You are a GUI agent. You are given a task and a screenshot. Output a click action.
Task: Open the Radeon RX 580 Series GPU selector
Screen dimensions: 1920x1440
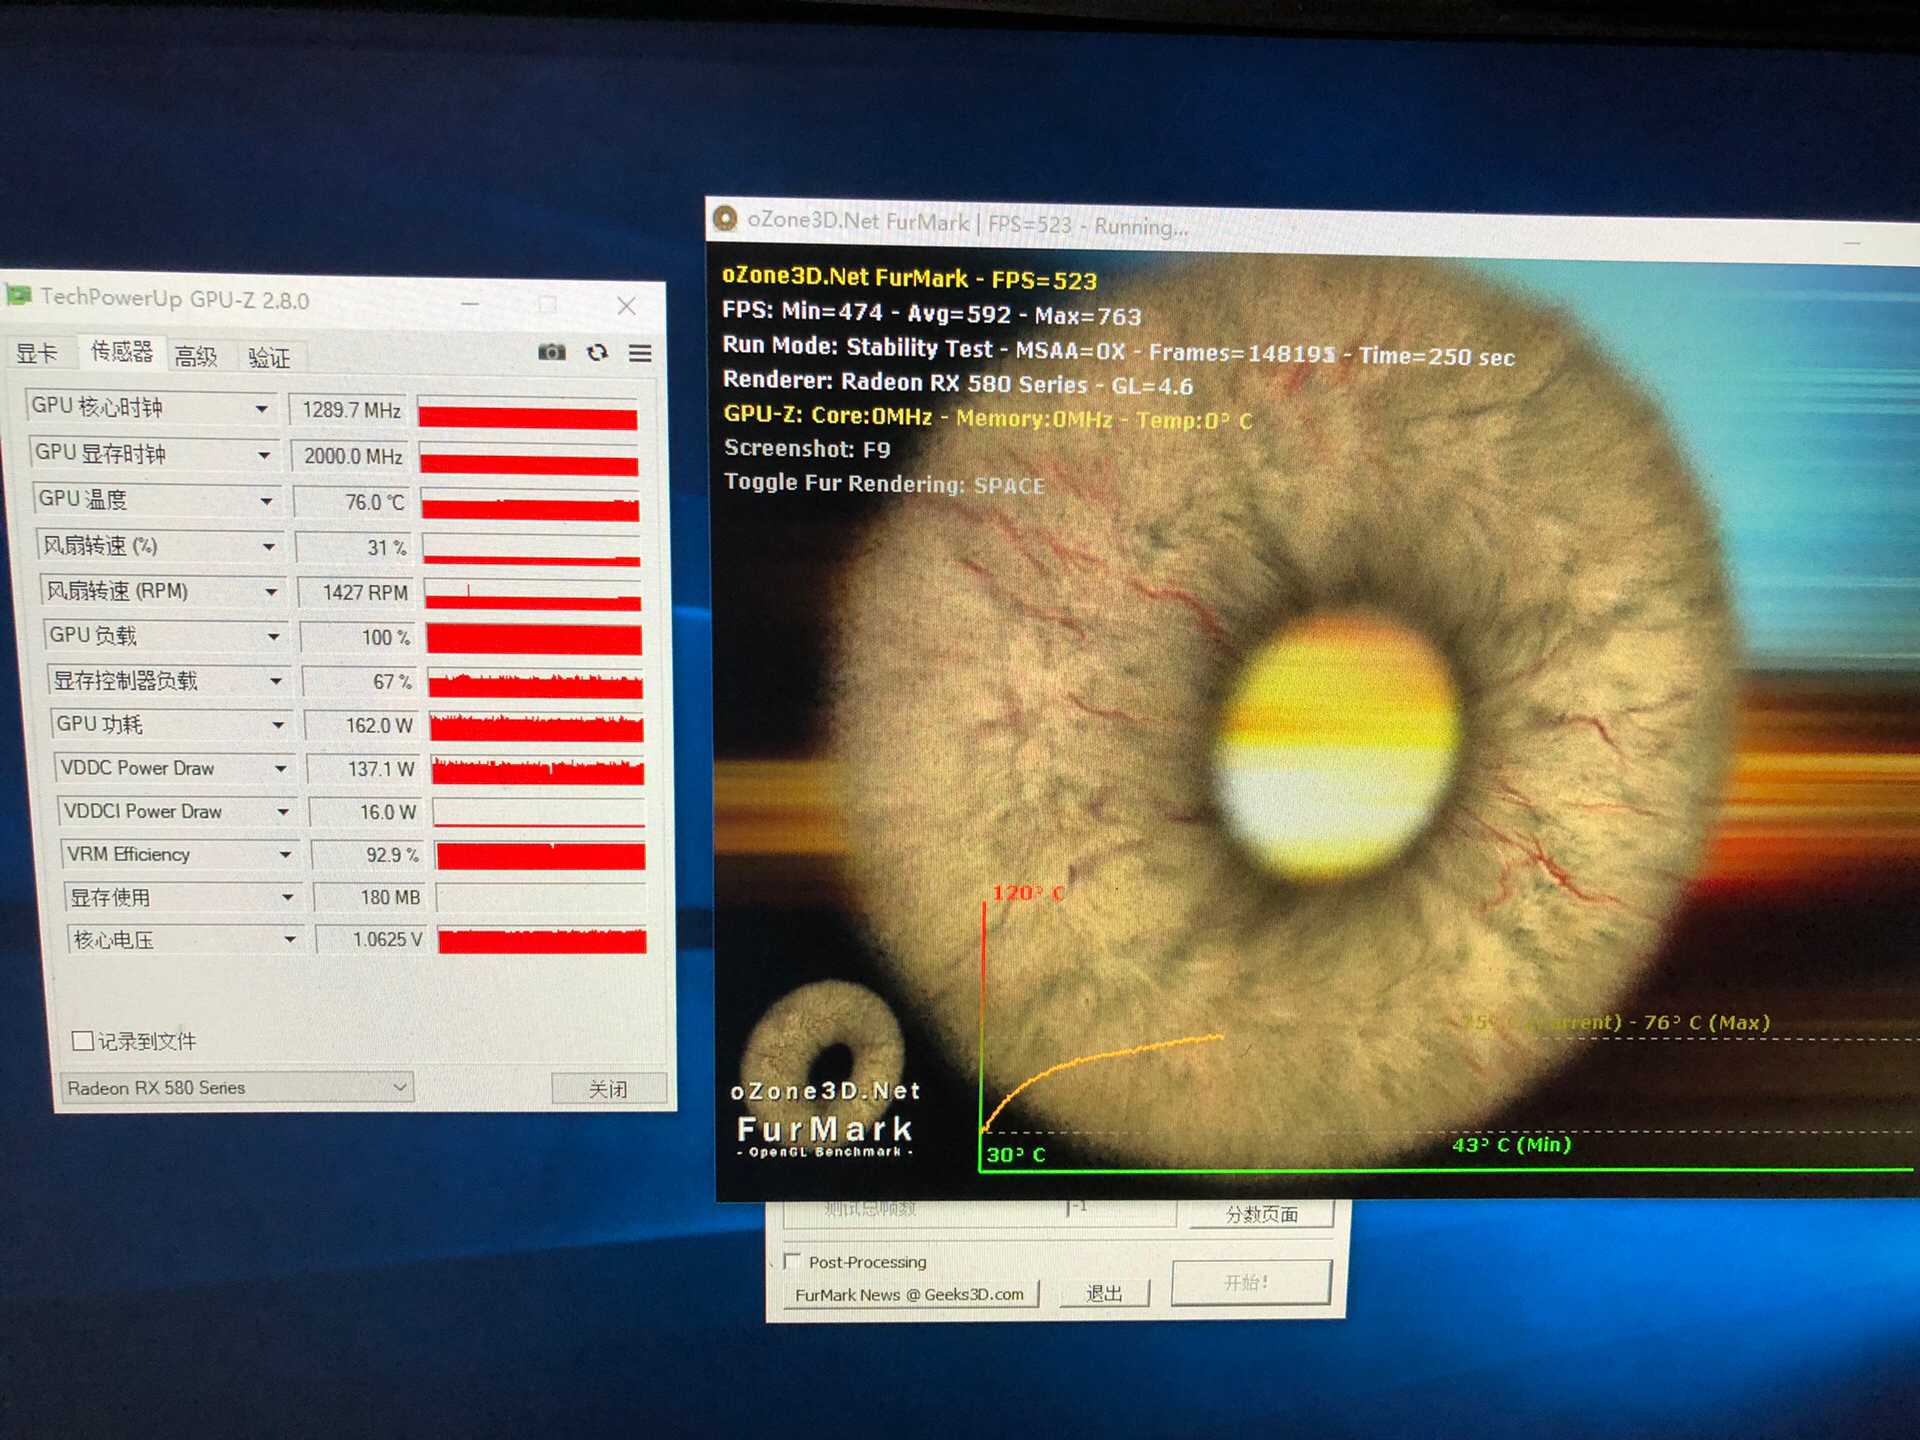(236, 1087)
